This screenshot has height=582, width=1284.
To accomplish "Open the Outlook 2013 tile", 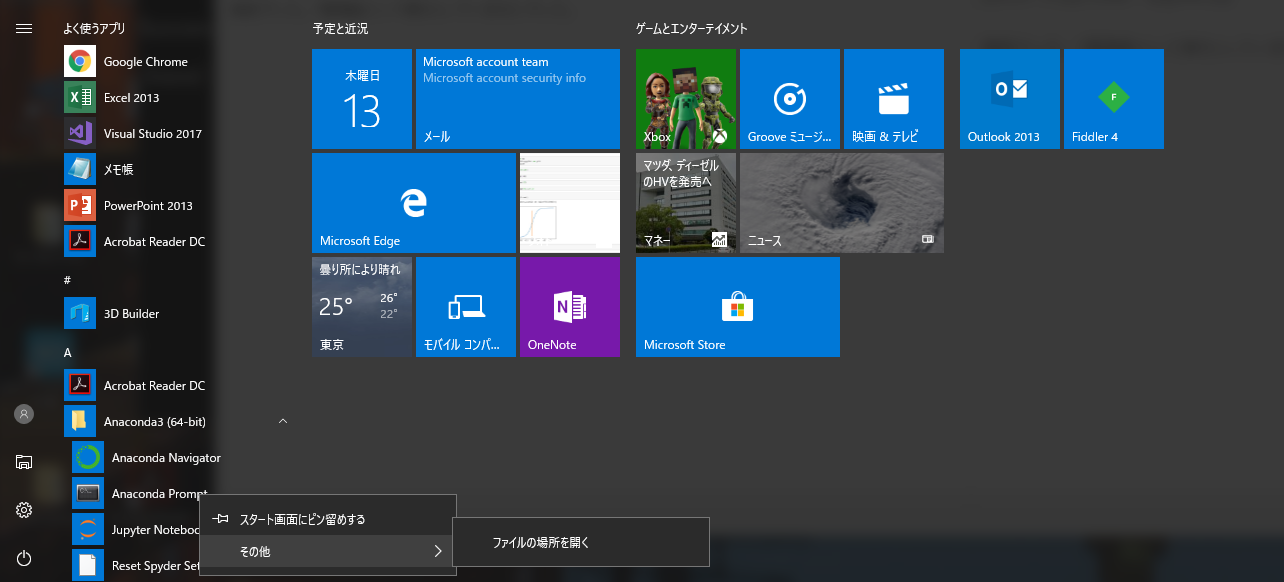I will pos(1009,99).
